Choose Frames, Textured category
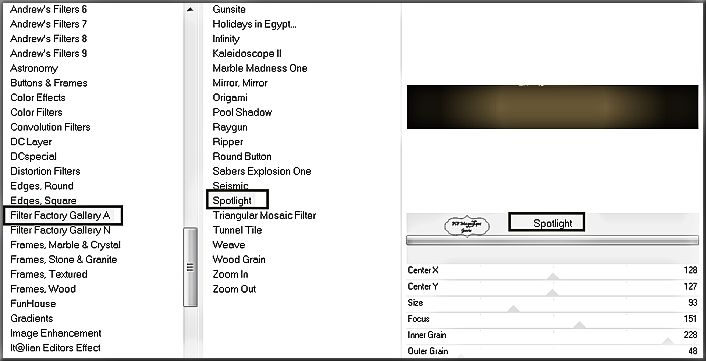Screen dimensions: 706x361 [x=49, y=275]
